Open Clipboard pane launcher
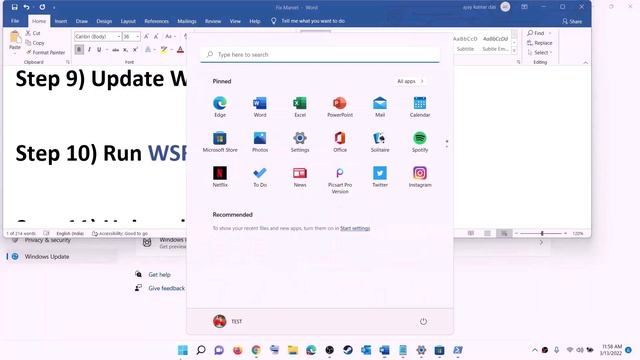Image resolution: width=640 pixels, height=360 pixels. click(x=68, y=62)
